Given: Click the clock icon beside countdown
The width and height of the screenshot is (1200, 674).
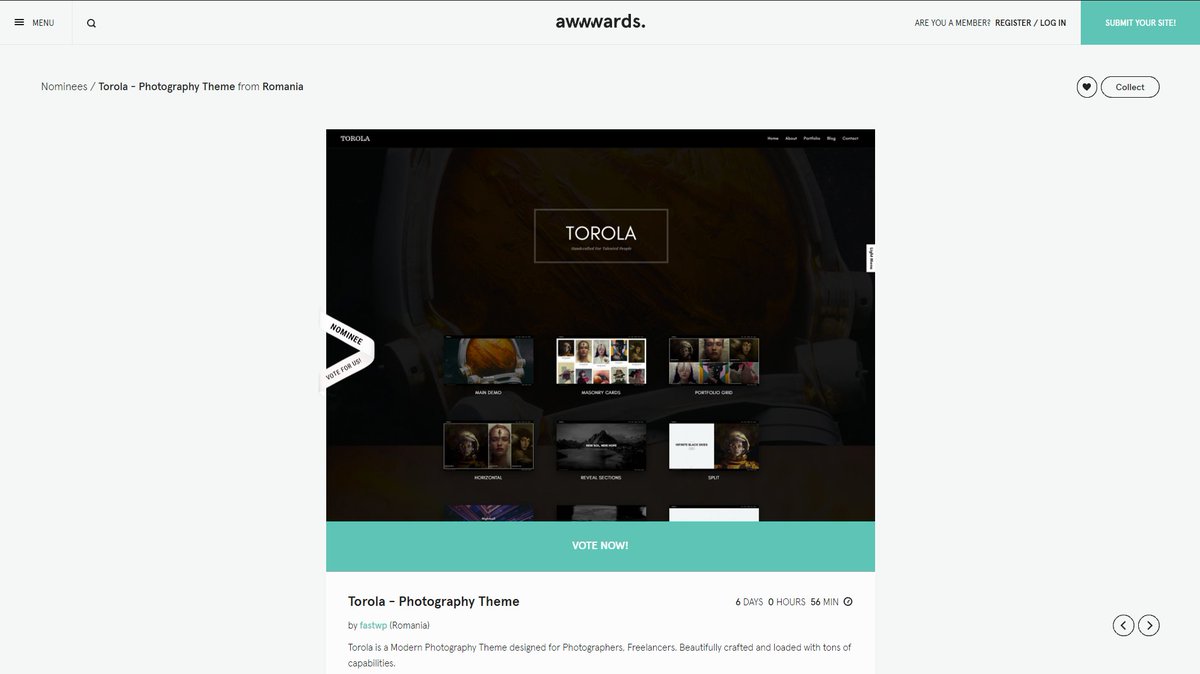Looking at the screenshot, I should coord(848,602).
